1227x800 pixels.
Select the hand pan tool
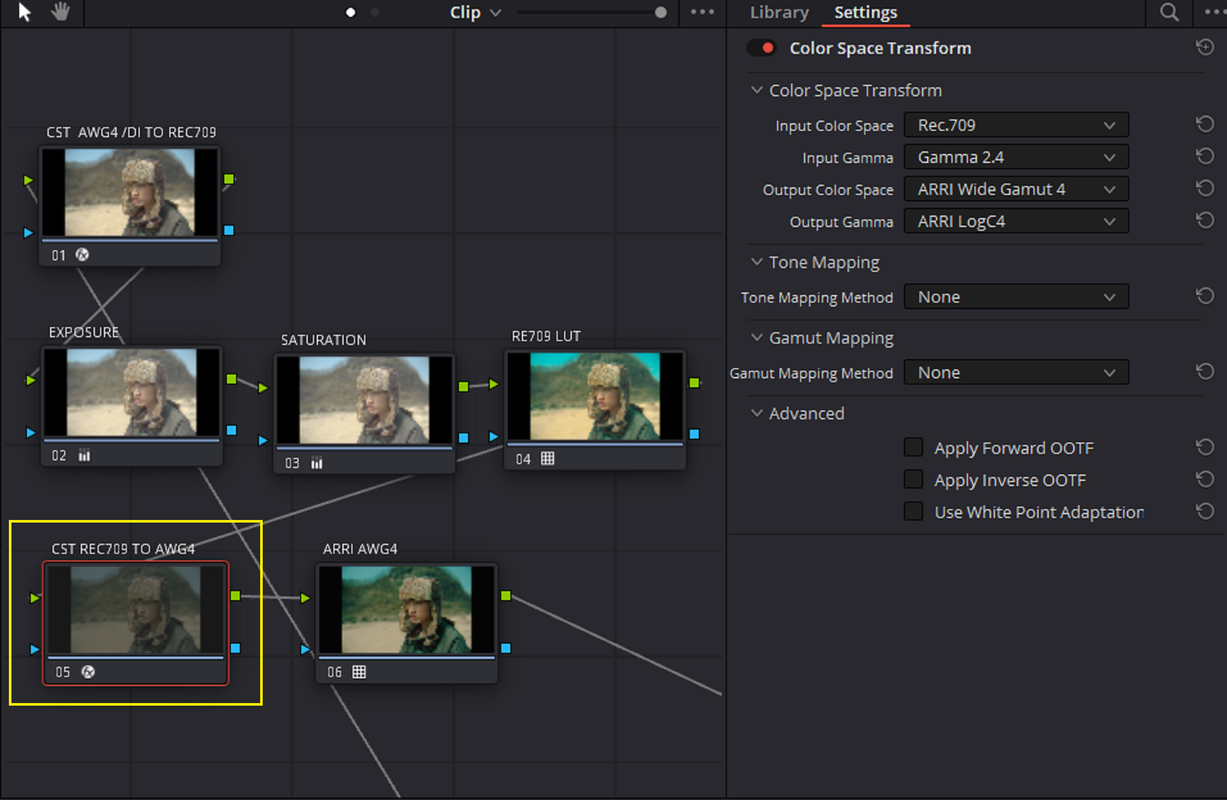(x=61, y=12)
